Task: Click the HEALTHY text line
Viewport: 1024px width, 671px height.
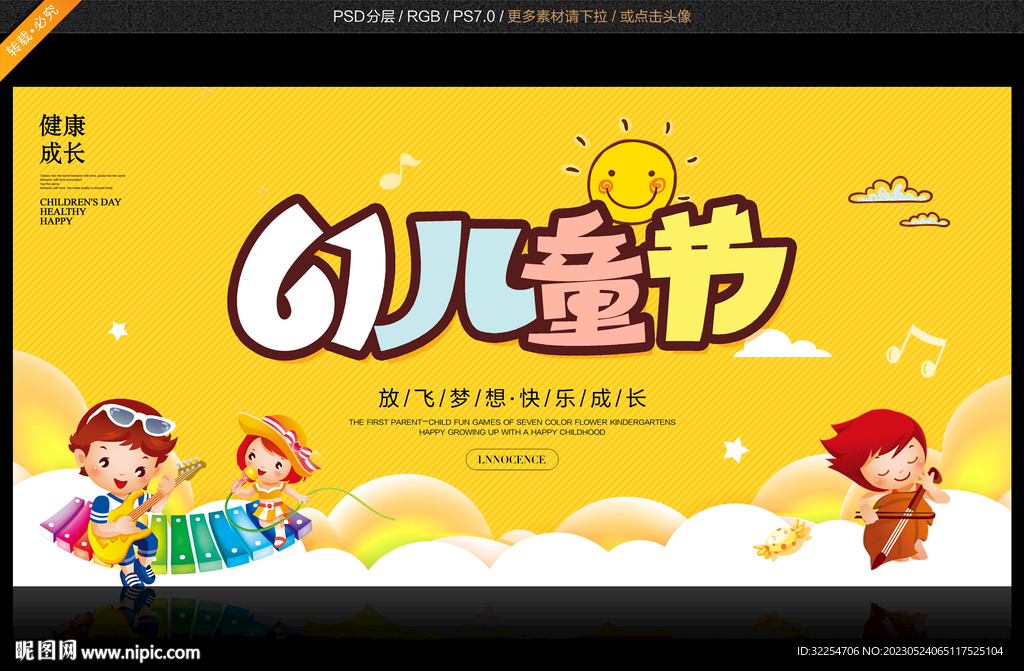Action: pos(63,212)
